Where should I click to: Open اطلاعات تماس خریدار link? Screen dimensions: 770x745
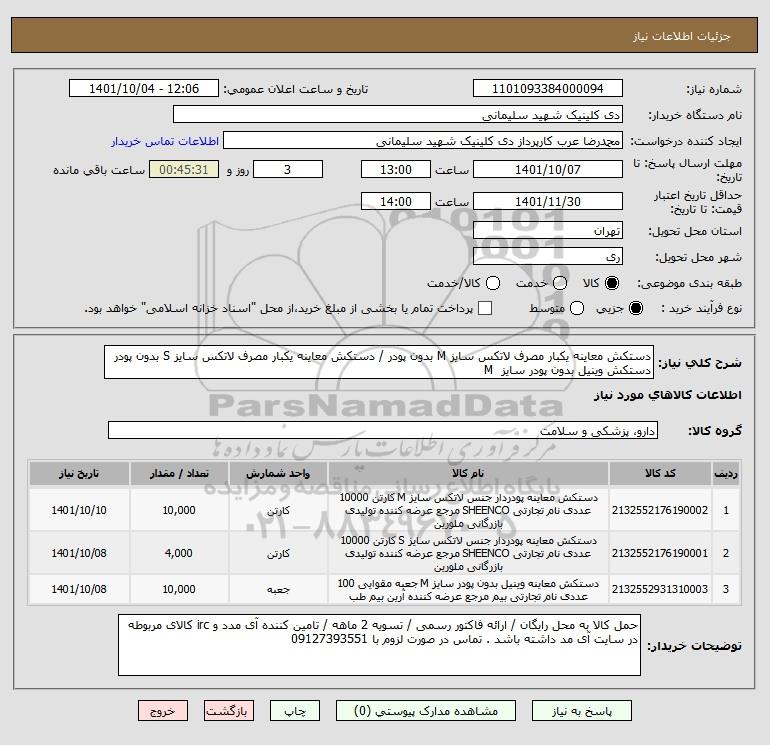click(x=165, y=141)
